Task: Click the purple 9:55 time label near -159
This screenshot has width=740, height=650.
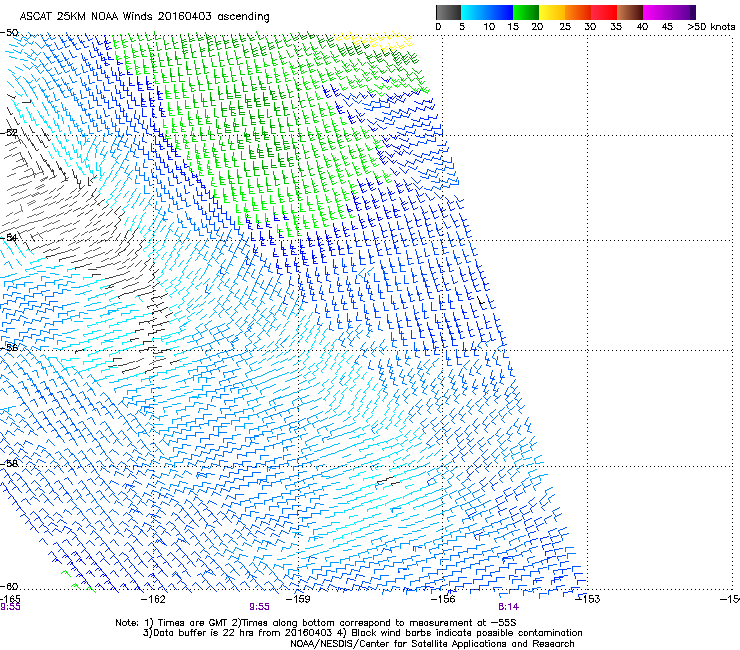Action: (x=259, y=607)
